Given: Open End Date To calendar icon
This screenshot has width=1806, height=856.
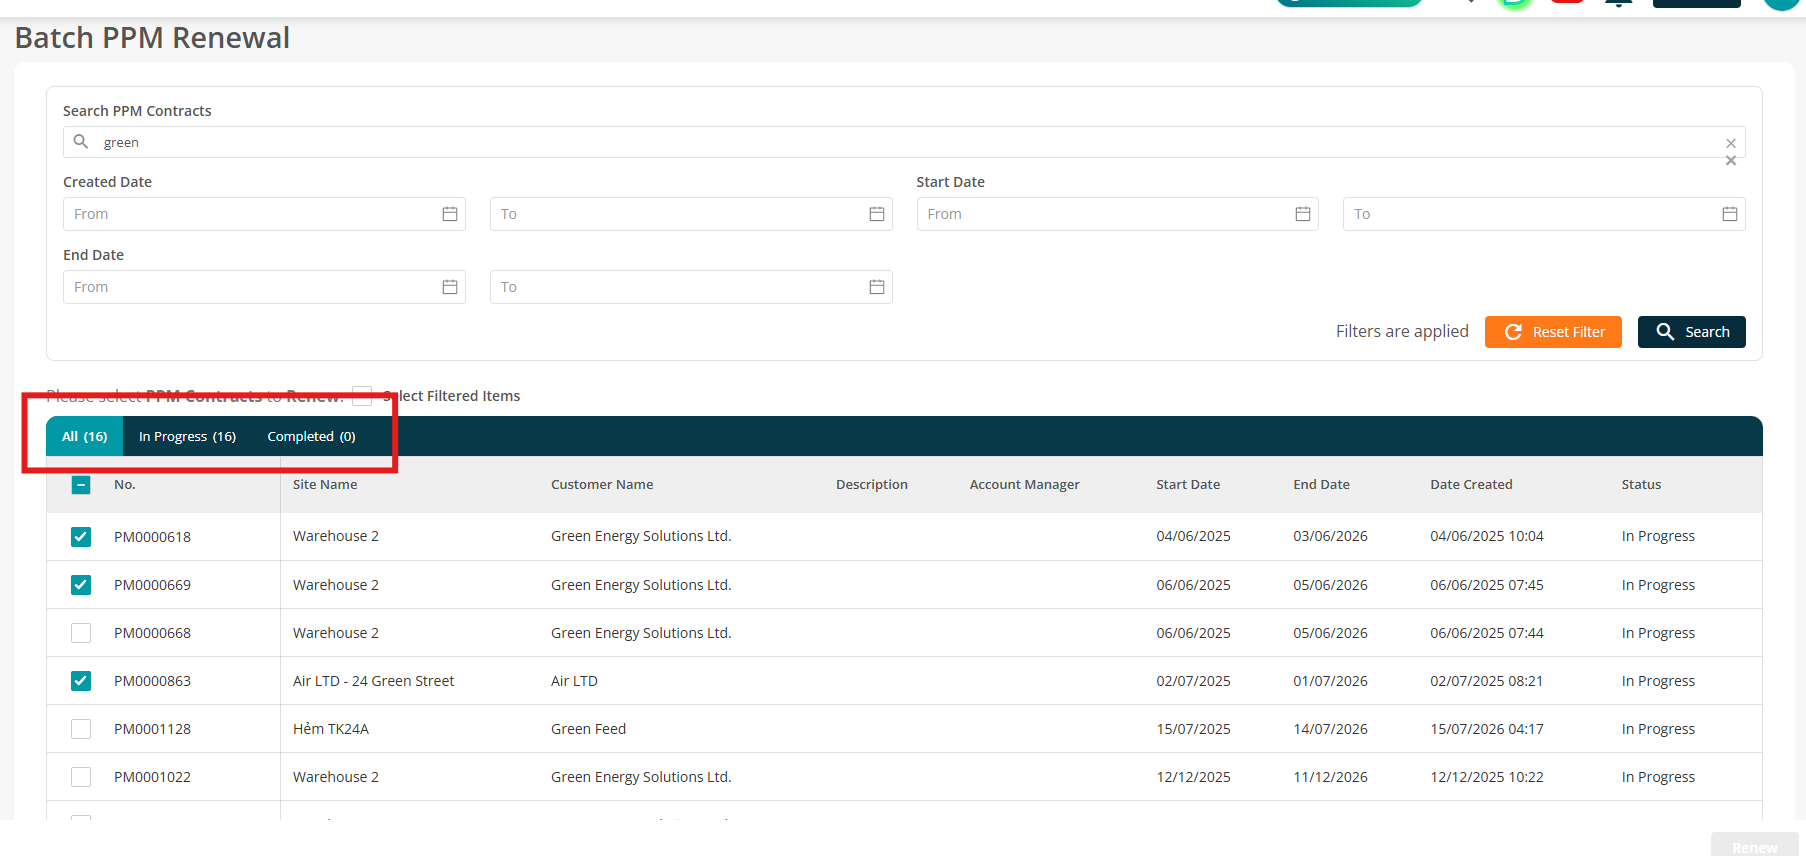Looking at the screenshot, I should (x=877, y=287).
